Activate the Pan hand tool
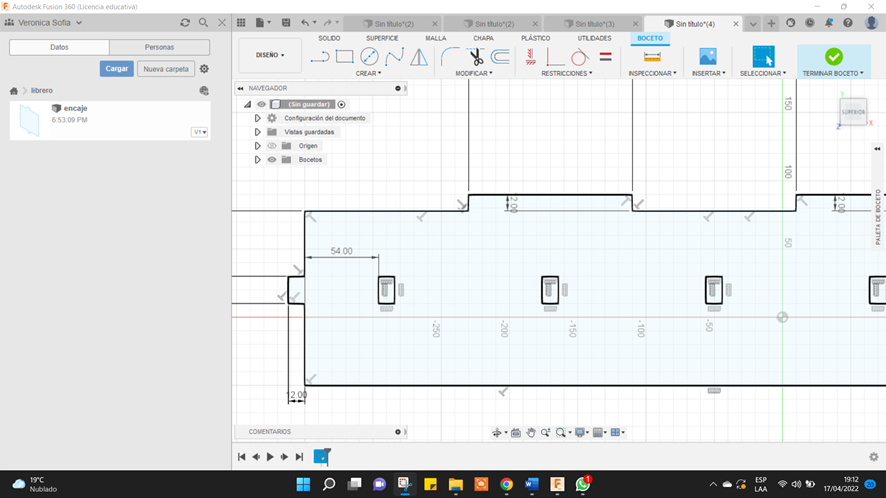Viewport: 886px width, 498px height. tap(532, 432)
